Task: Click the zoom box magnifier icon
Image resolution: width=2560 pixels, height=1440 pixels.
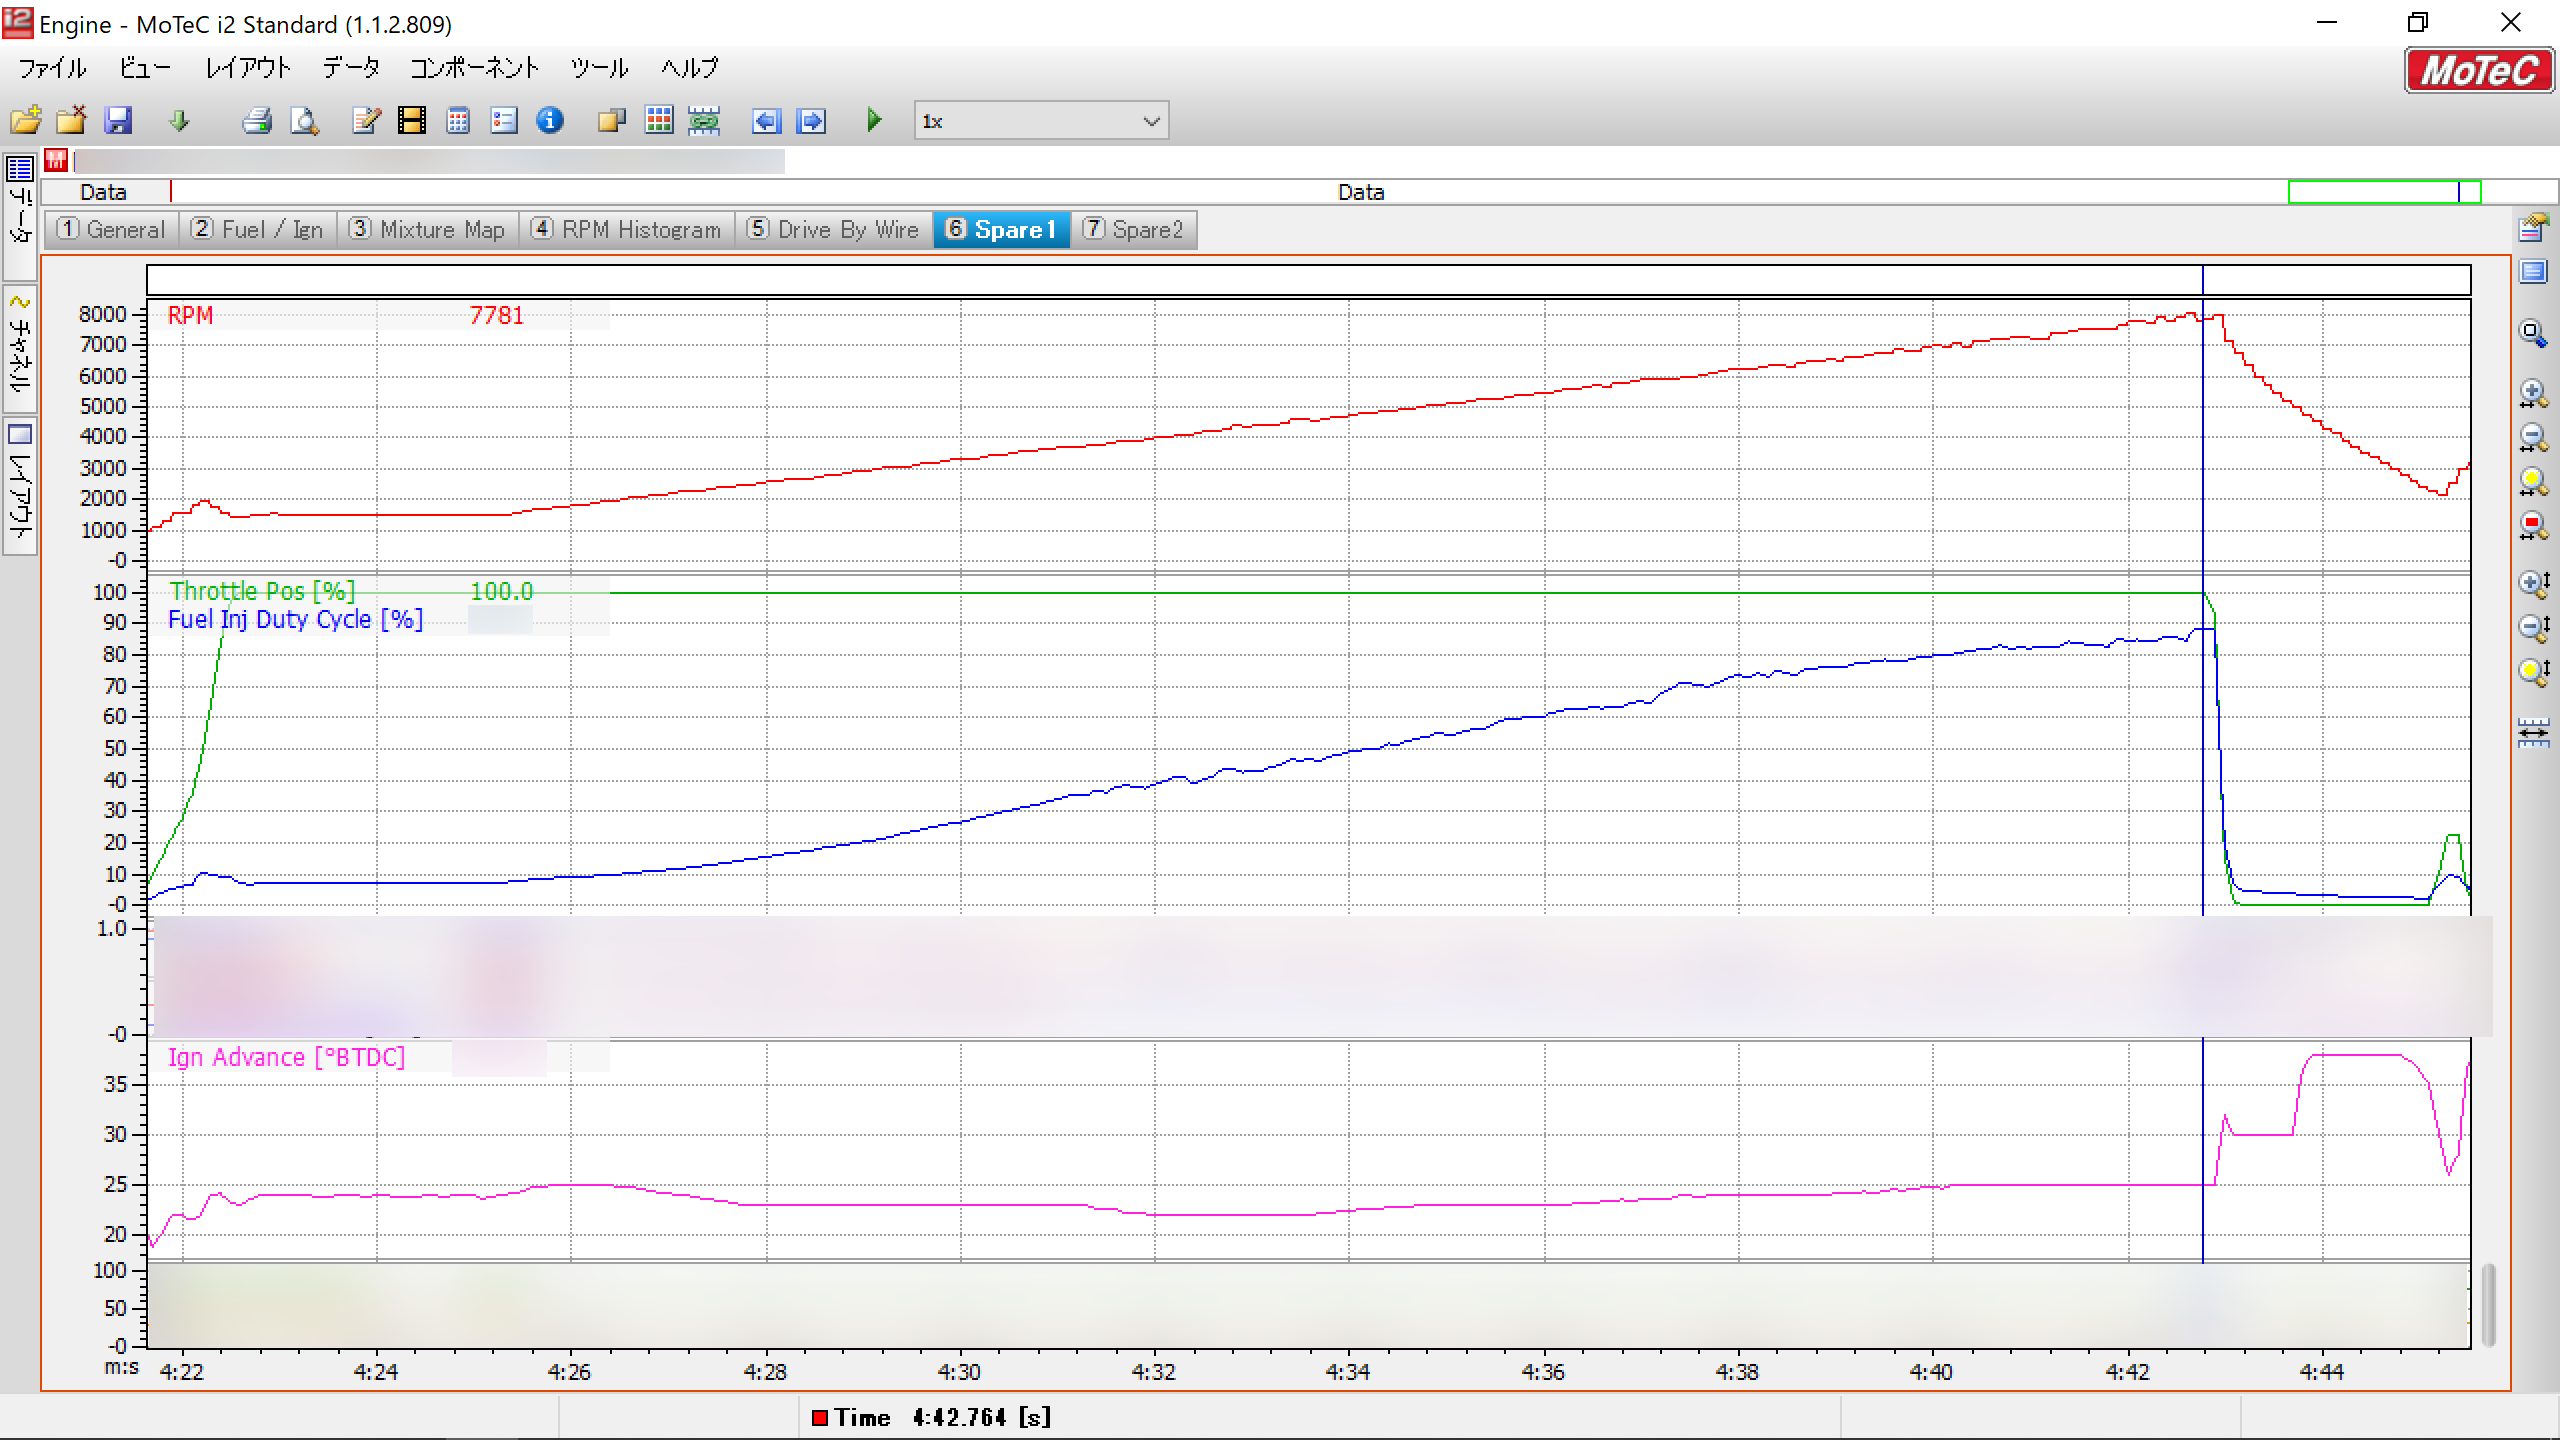Action: coord(2533,334)
